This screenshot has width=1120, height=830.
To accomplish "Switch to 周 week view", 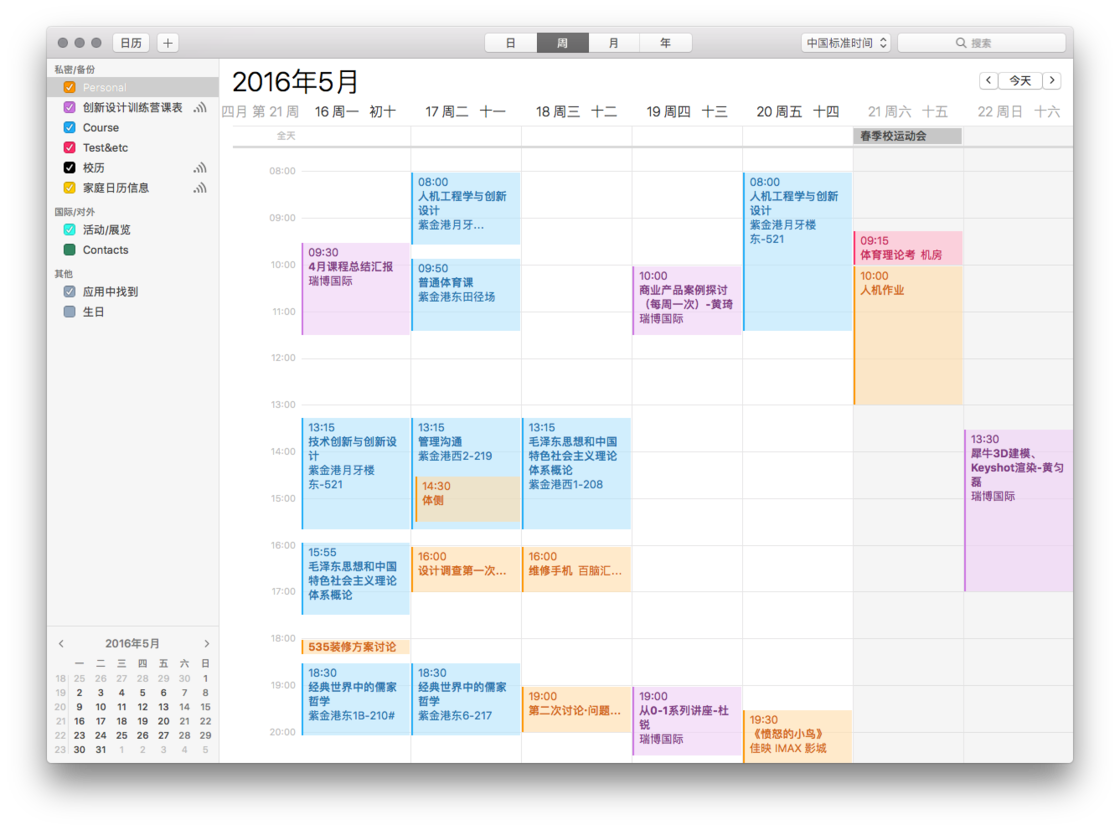I will pyautogui.click(x=563, y=43).
